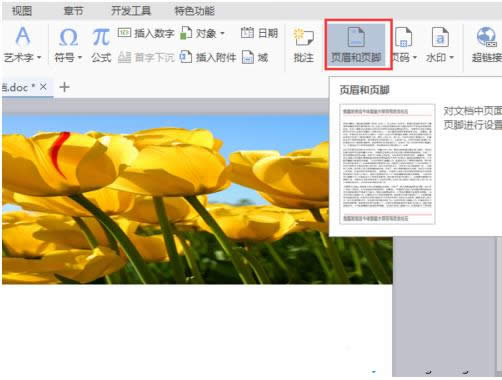502x380 pixels.
Task: Click the 页码 page number icon
Action: (403, 37)
